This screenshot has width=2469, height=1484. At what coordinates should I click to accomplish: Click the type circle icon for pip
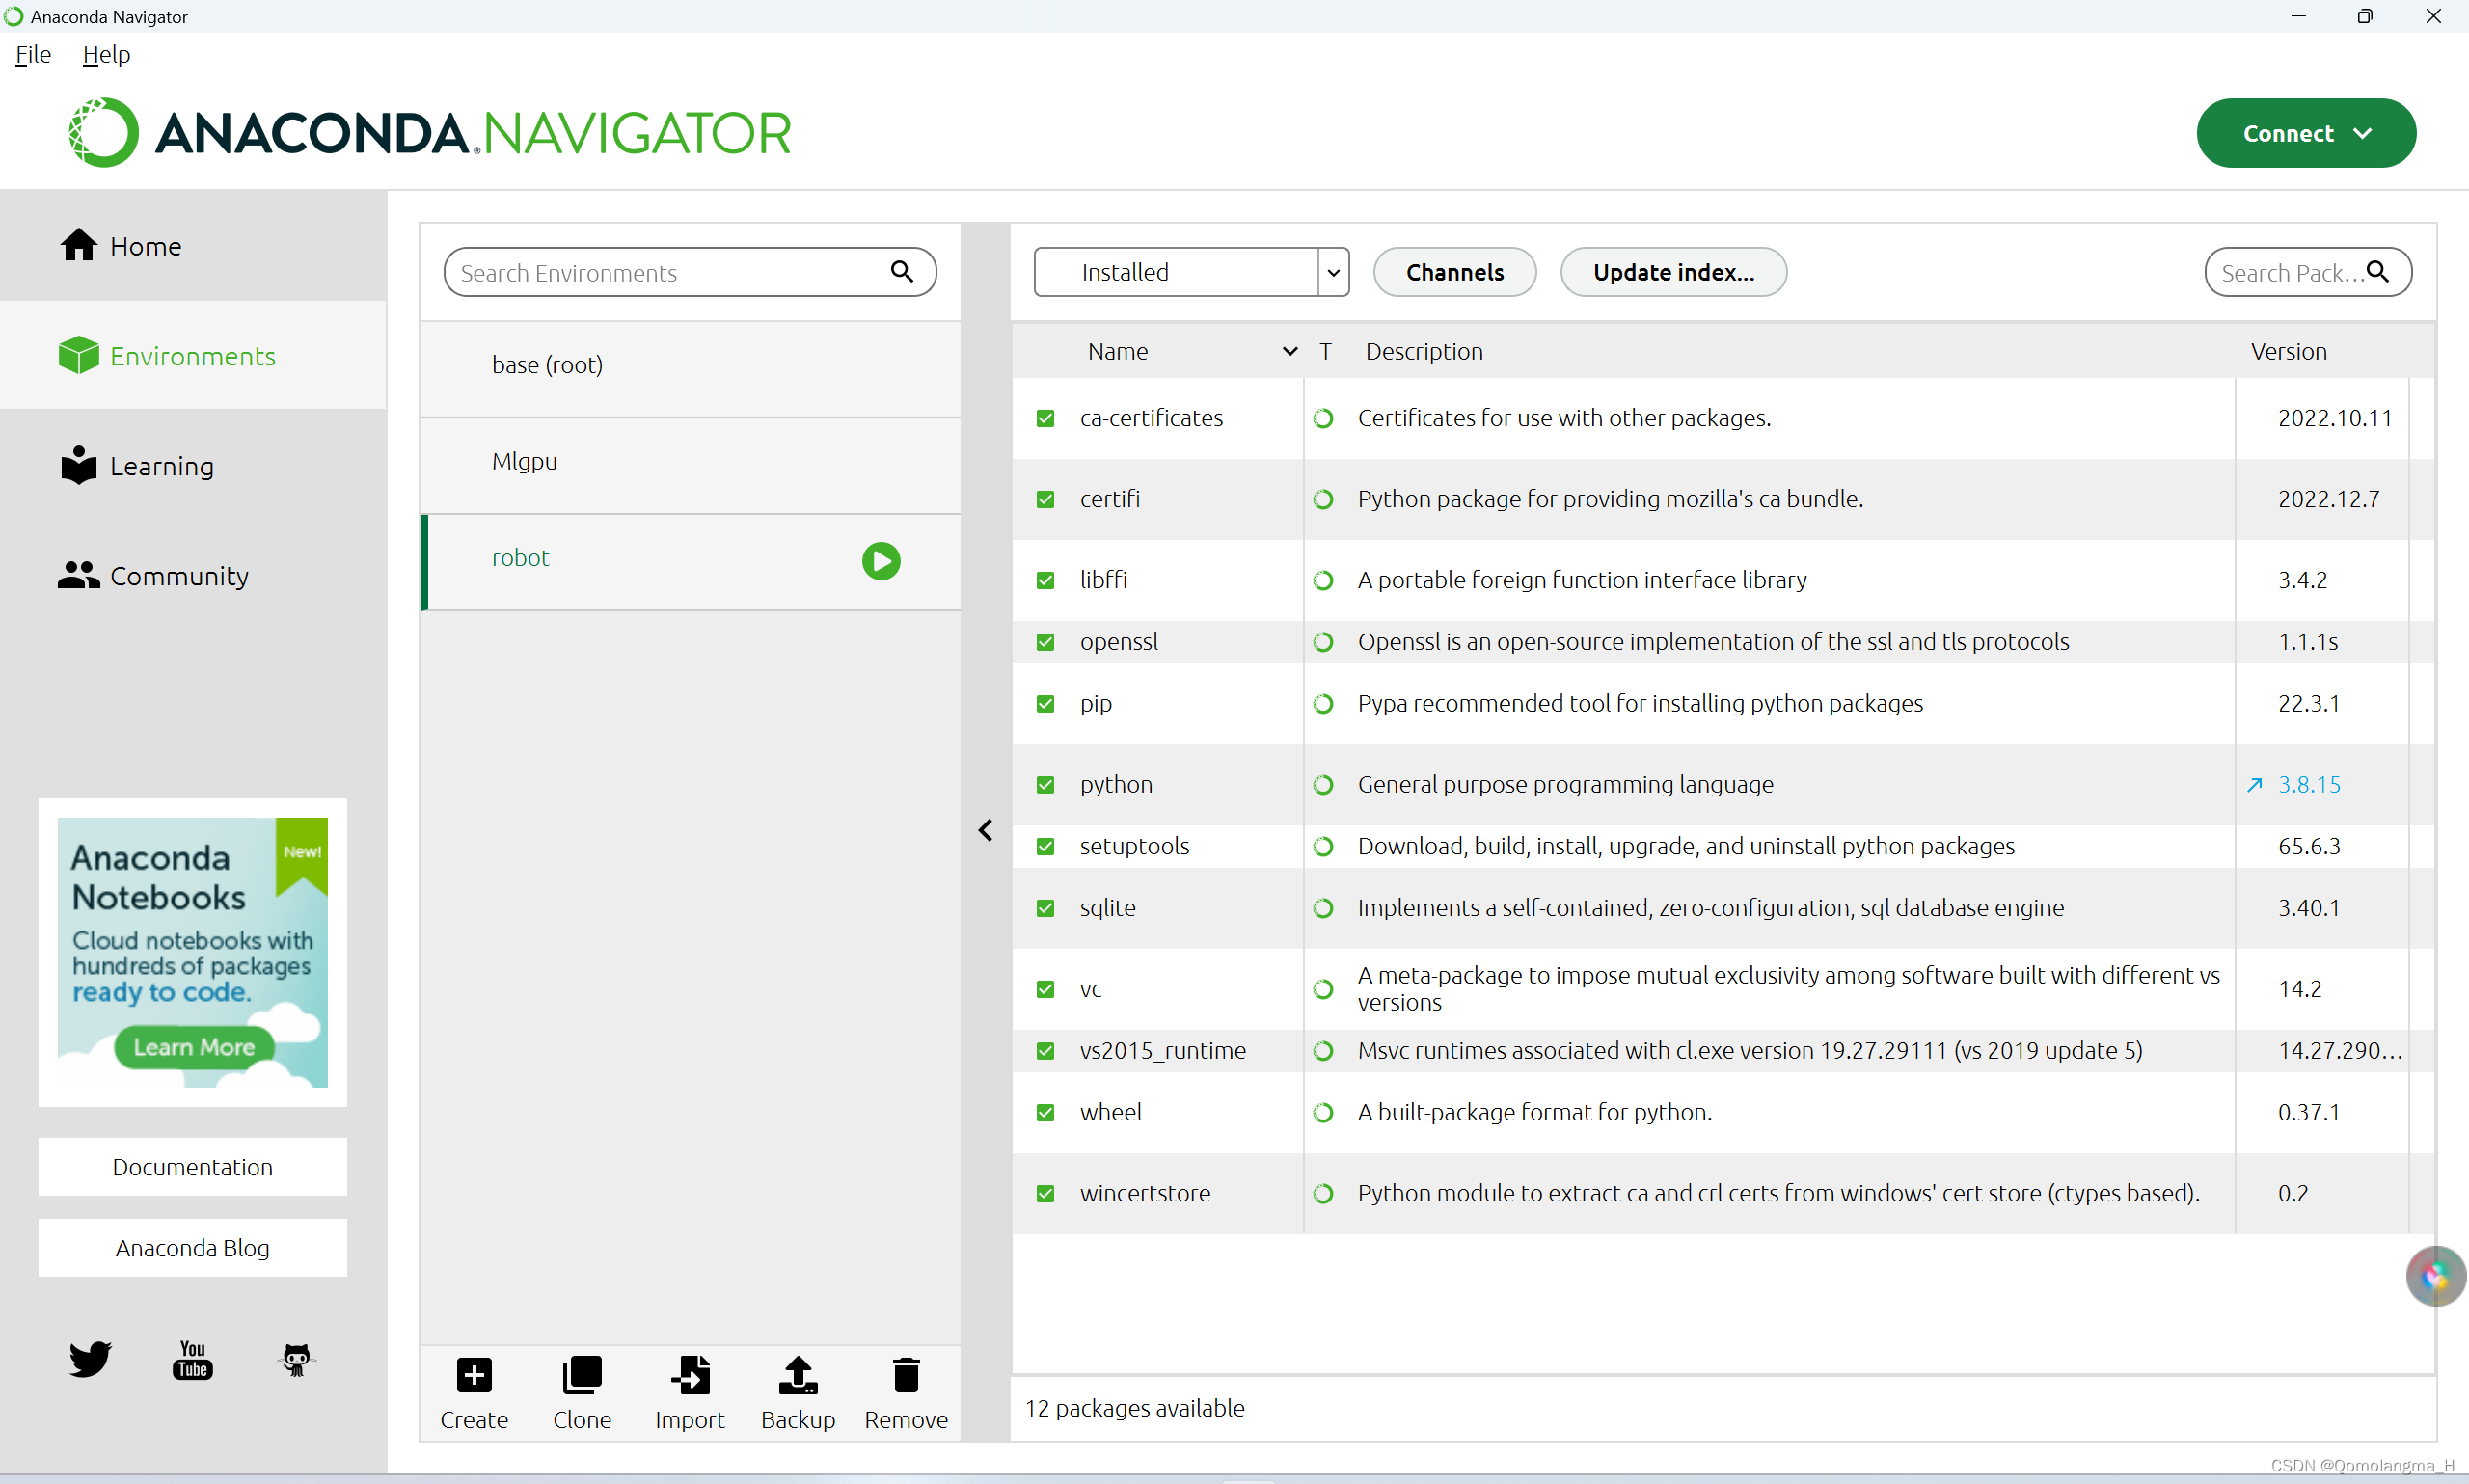(1323, 704)
